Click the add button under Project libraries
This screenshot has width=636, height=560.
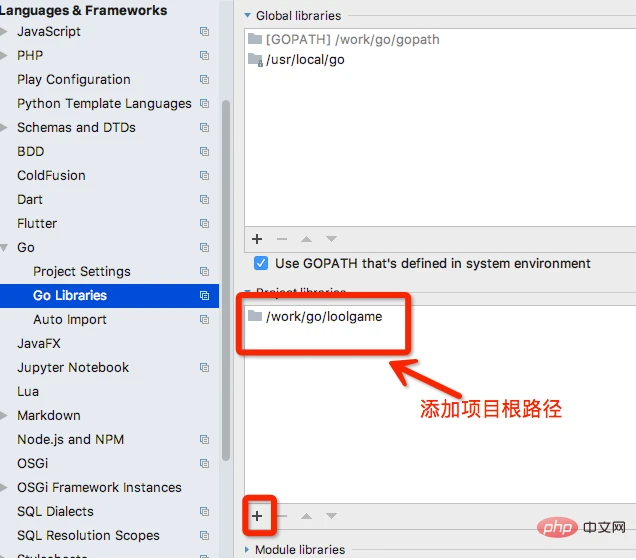[x=257, y=516]
